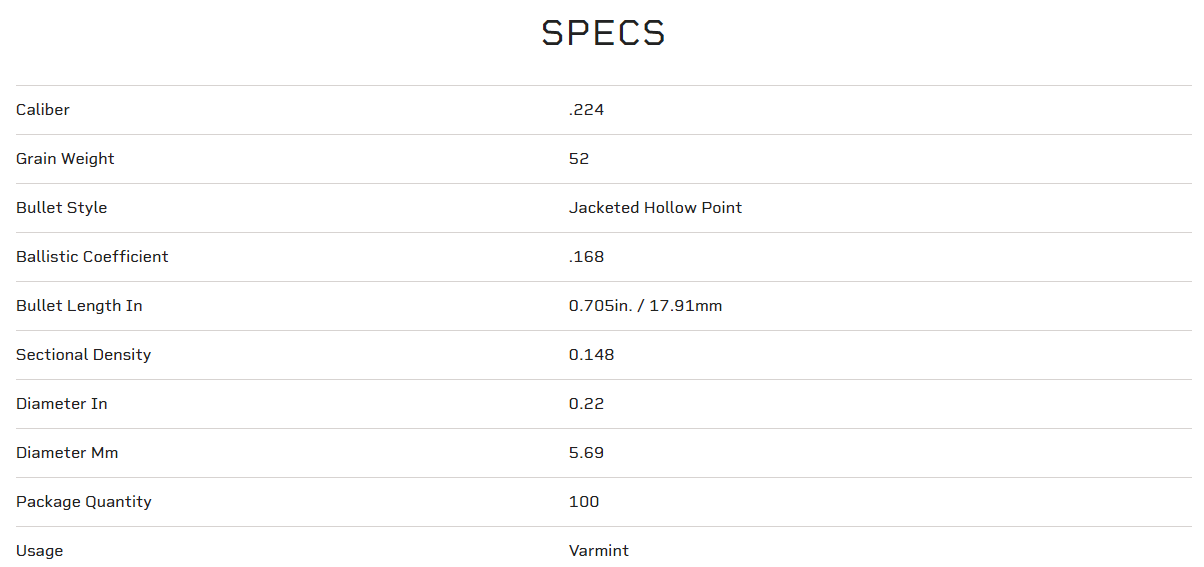Click the Caliber label
This screenshot has width=1204, height=567.
click(x=43, y=110)
